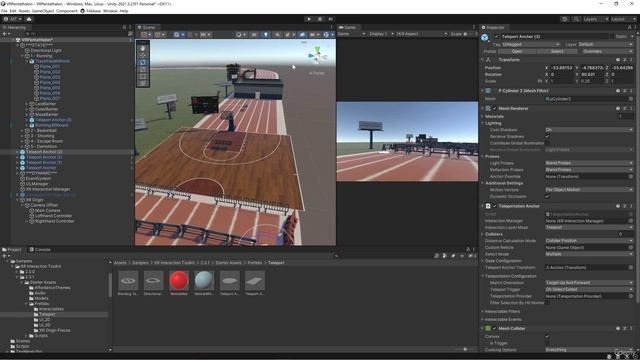Image resolution: width=640 pixels, height=360 pixels.
Task: Switch to the Game tab
Action: point(347,27)
